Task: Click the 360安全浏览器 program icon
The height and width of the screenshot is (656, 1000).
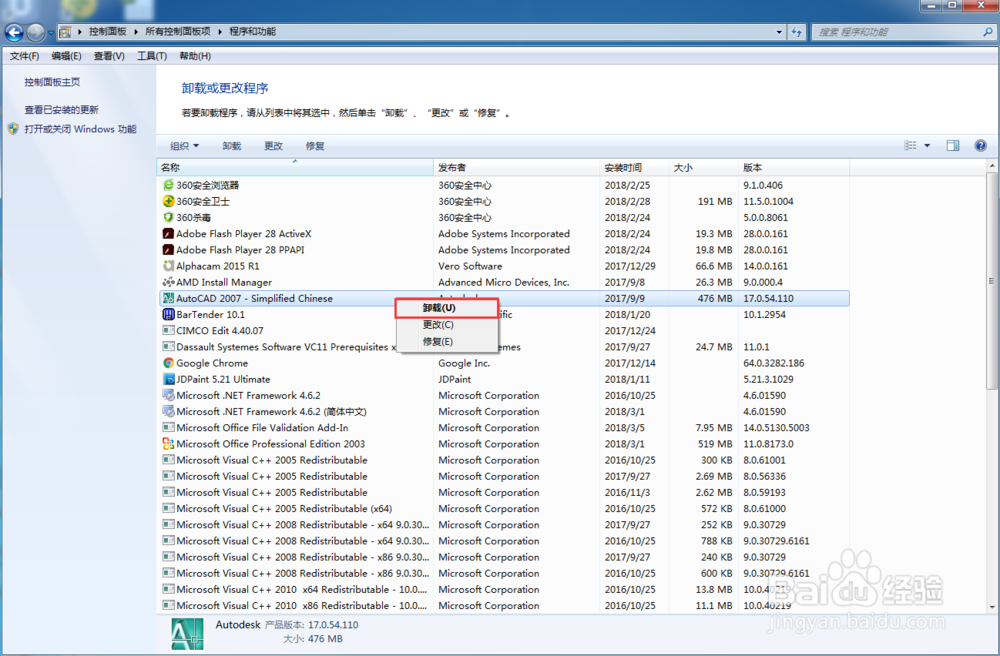Action: point(168,185)
